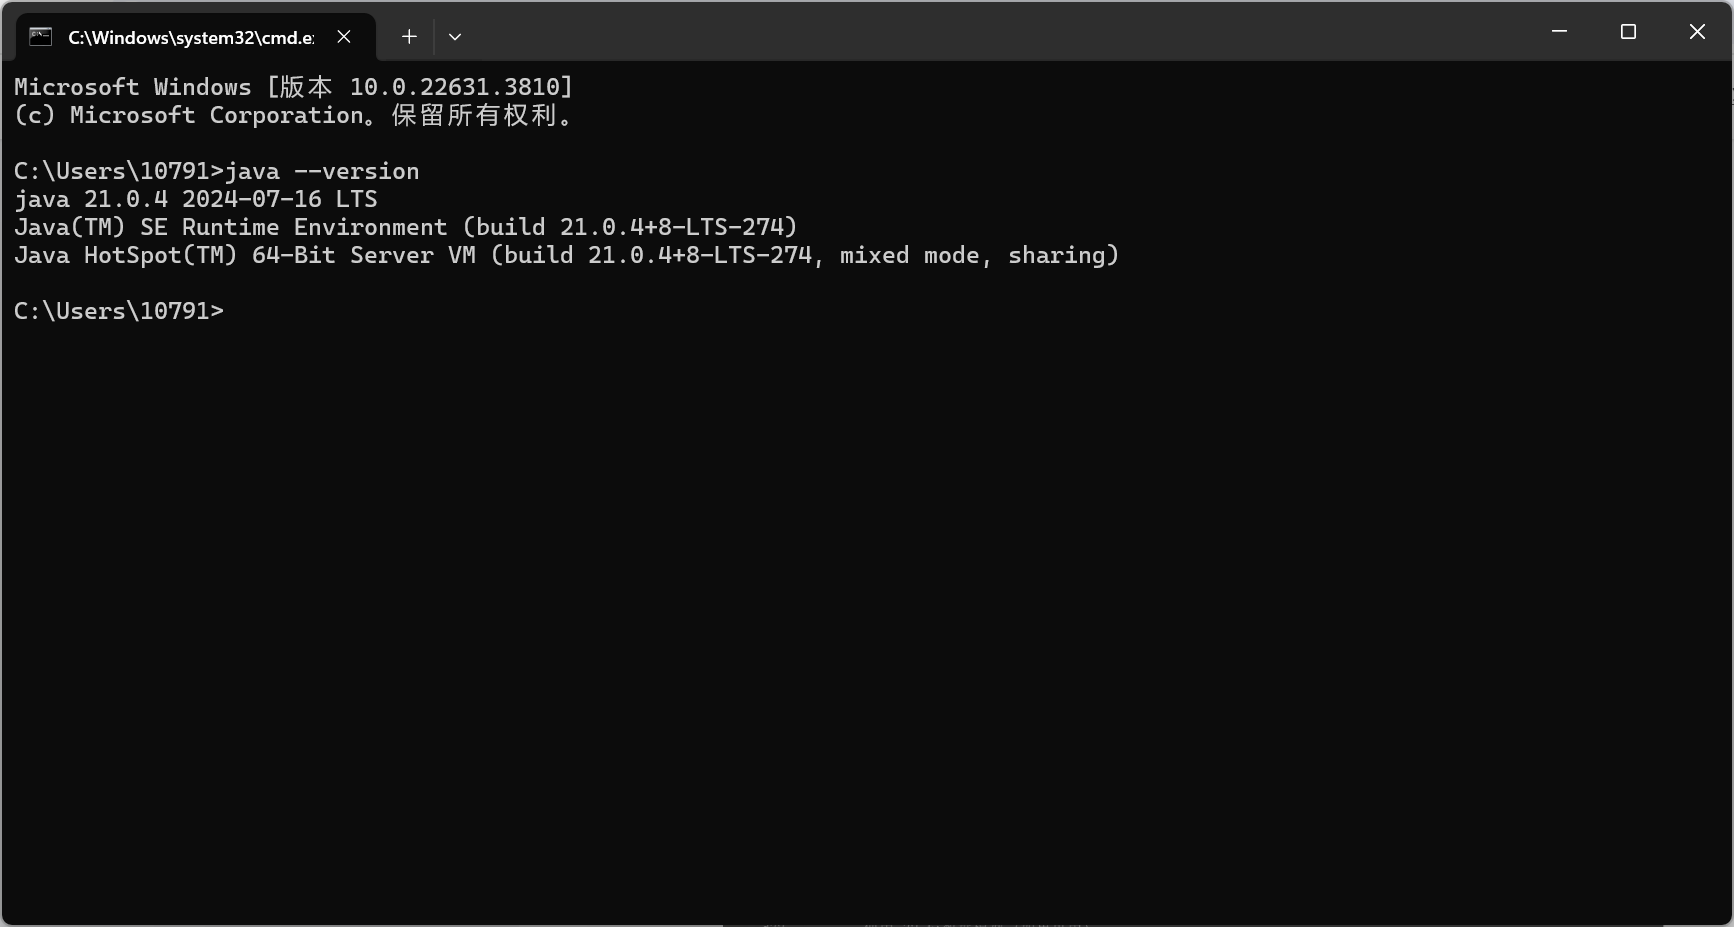Viewport: 1734px width, 927px height.
Task: Click the last C:\Users\10791> prompt
Action: pos(119,311)
